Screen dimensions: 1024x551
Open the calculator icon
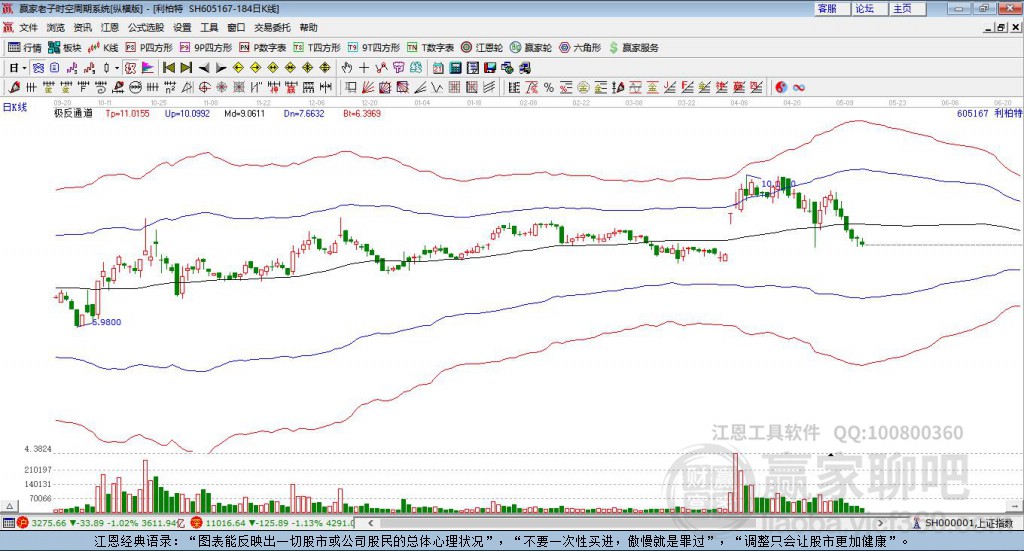[x=456, y=68]
